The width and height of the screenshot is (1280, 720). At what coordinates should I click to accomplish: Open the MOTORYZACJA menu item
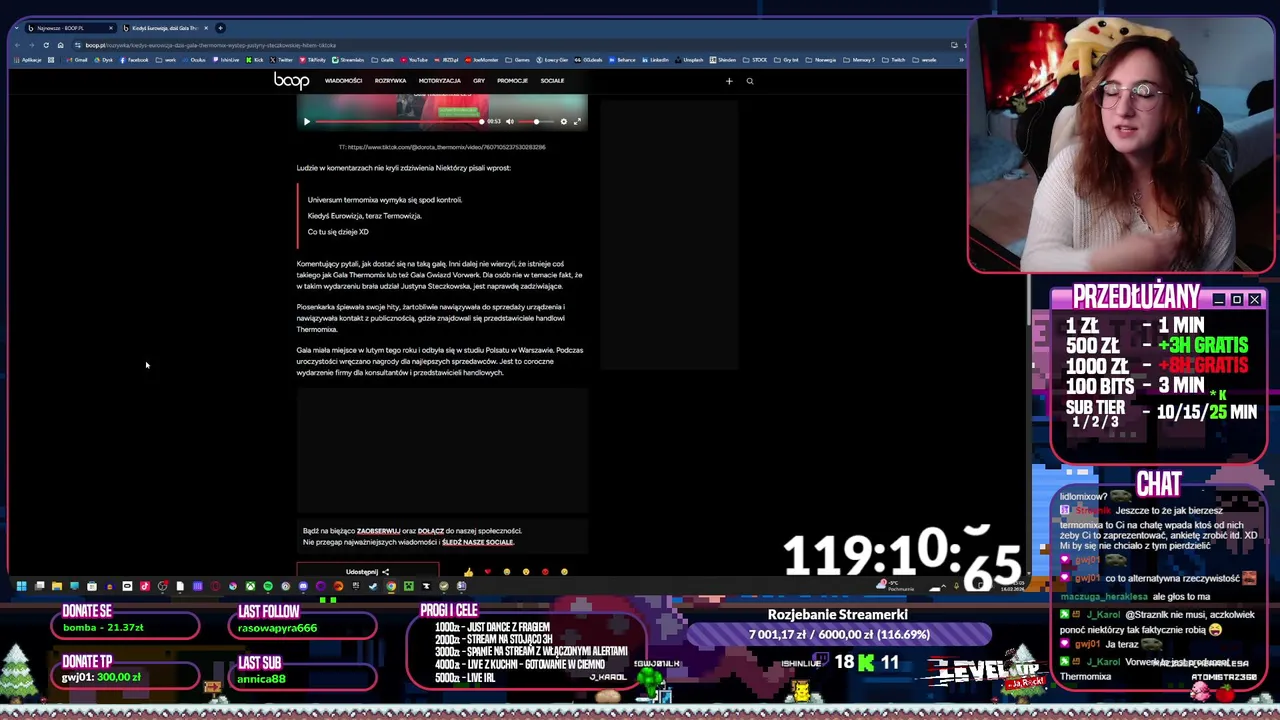coord(439,81)
